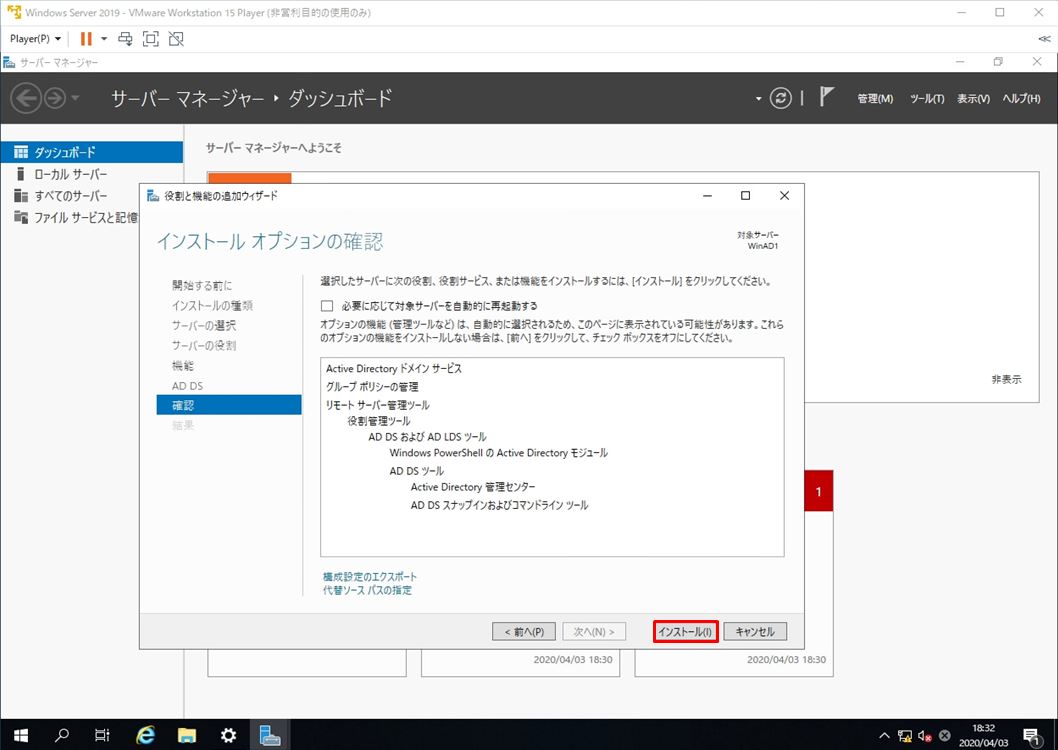
Task: Click AD DS および AD LDS ツール entry
Action: 427,437
